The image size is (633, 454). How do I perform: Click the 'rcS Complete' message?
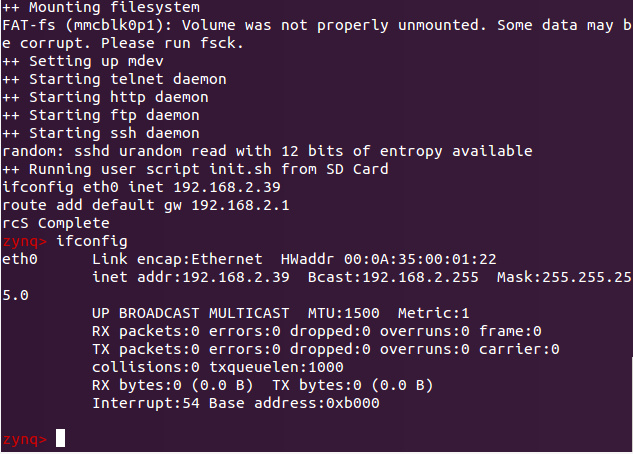click(x=55, y=223)
